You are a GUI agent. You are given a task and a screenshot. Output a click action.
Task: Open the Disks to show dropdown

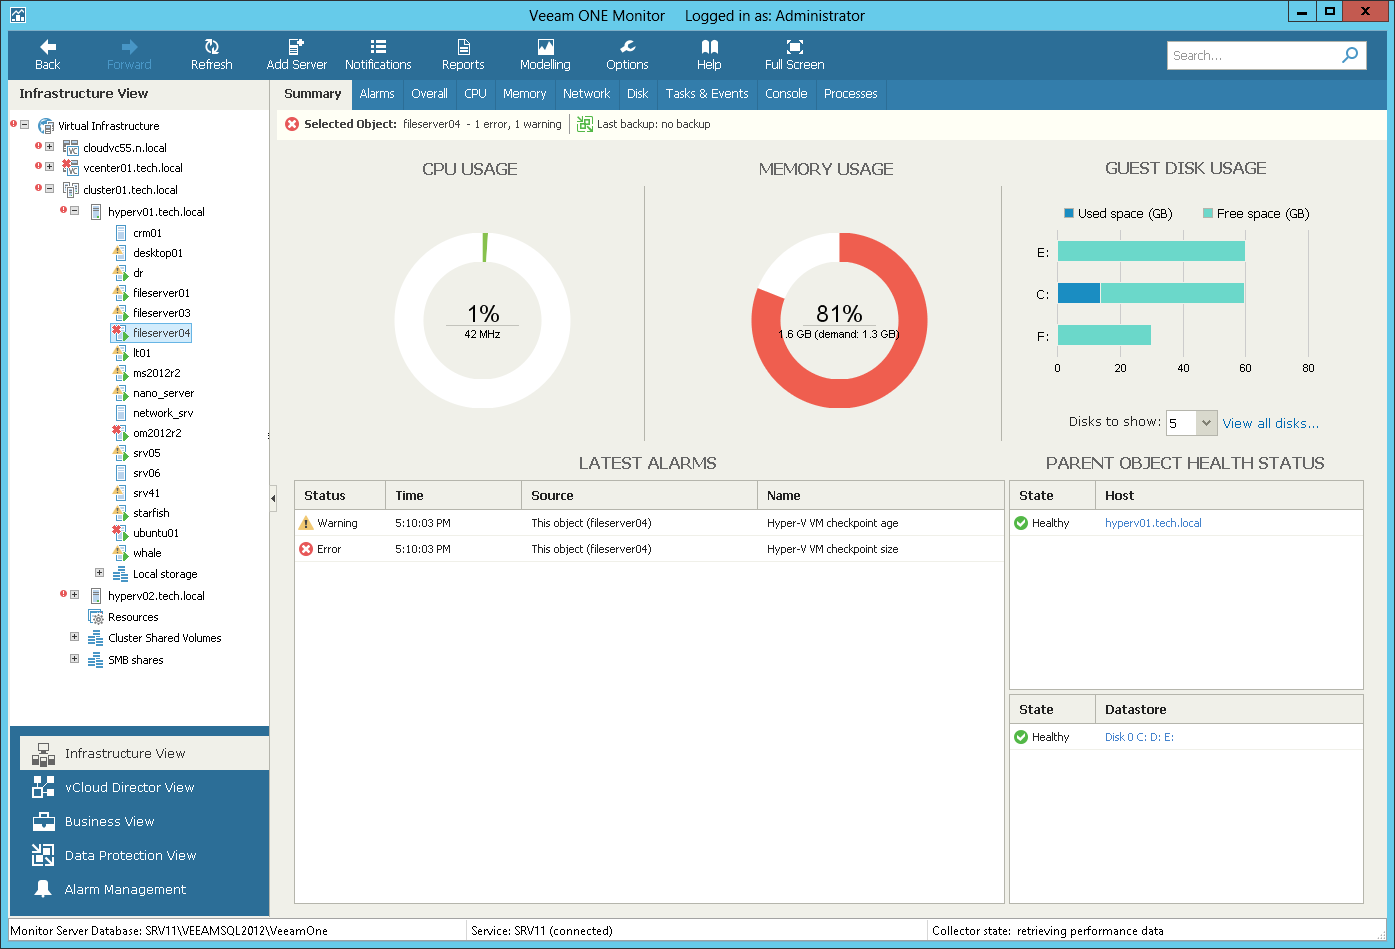click(x=1206, y=423)
